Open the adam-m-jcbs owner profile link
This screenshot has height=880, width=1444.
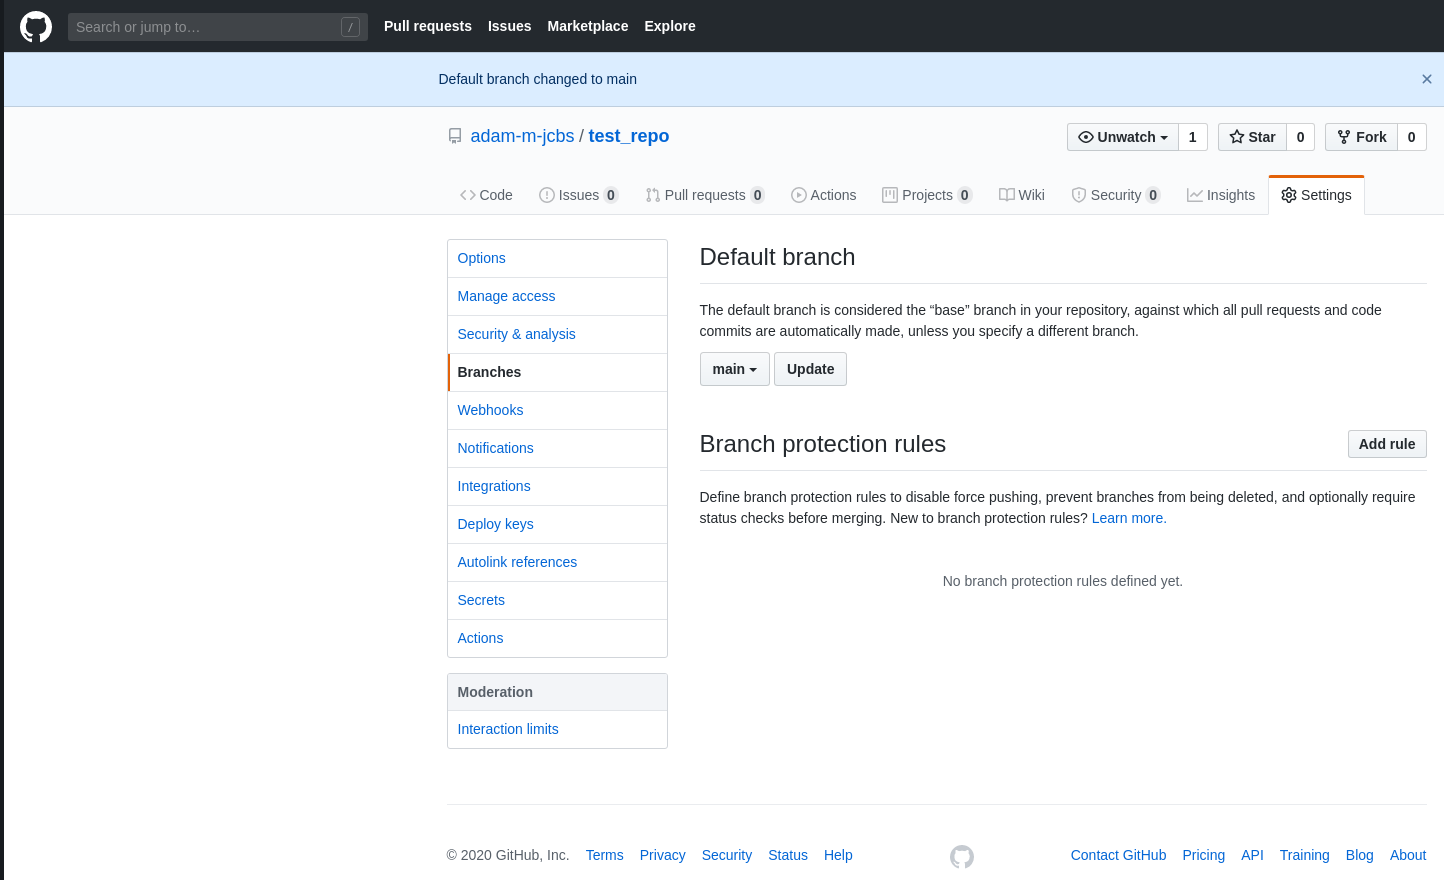pos(522,136)
